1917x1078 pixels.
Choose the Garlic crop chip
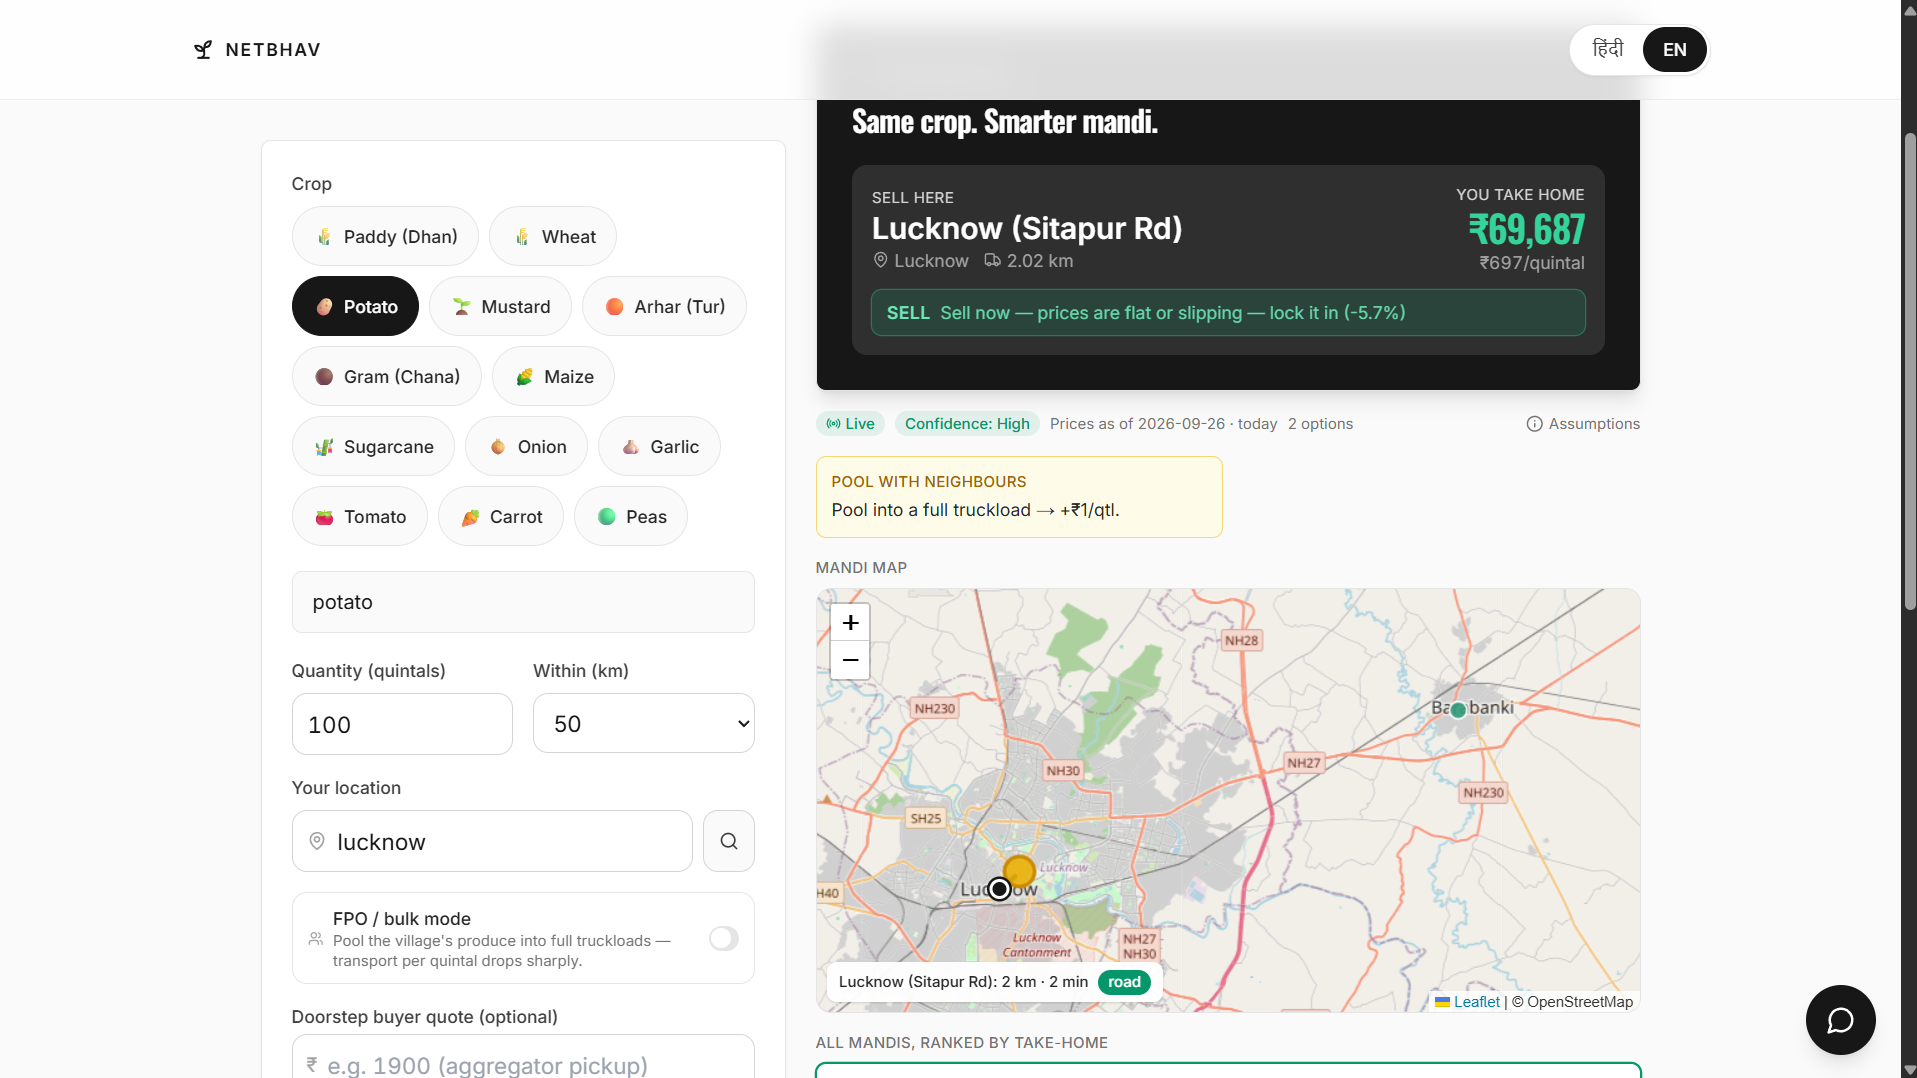(x=659, y=447)
